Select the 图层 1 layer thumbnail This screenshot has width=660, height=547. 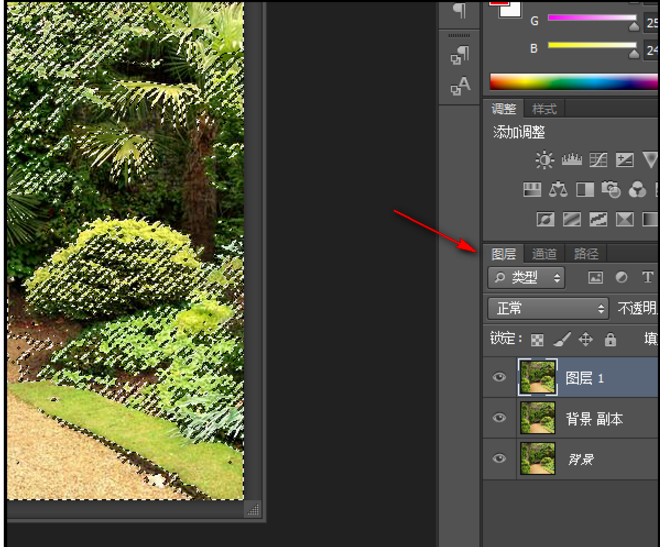coord(538,377)
